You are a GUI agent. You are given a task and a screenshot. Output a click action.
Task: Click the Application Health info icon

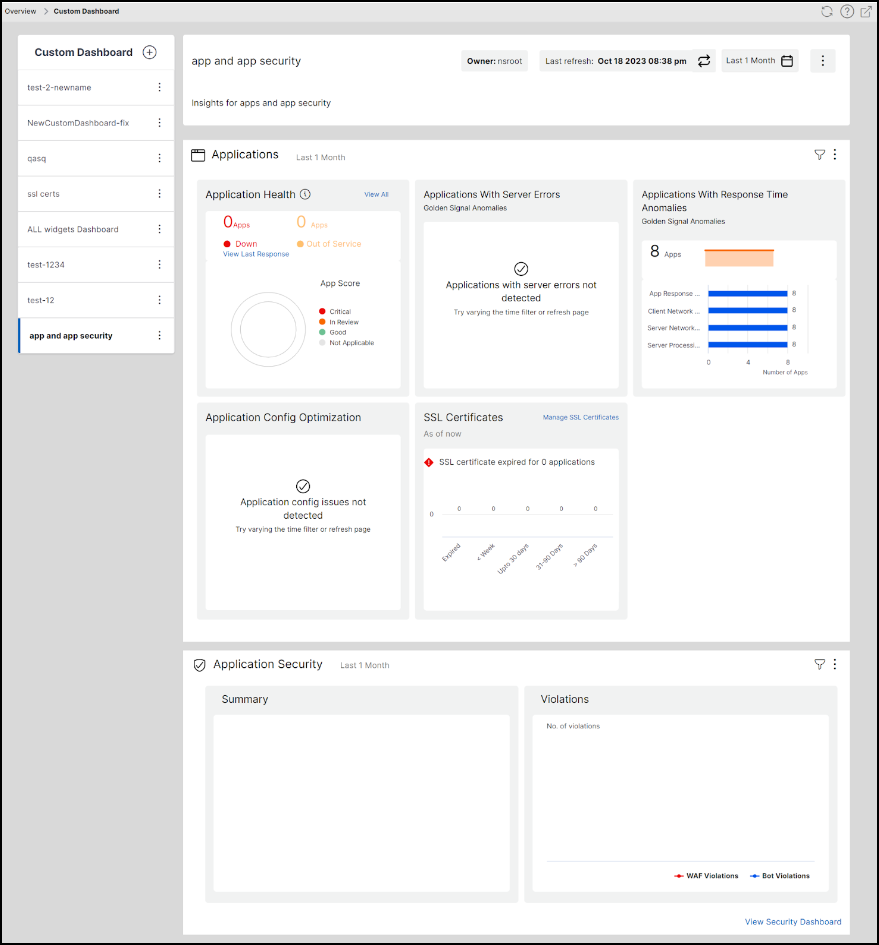click(x=305, y=194)
